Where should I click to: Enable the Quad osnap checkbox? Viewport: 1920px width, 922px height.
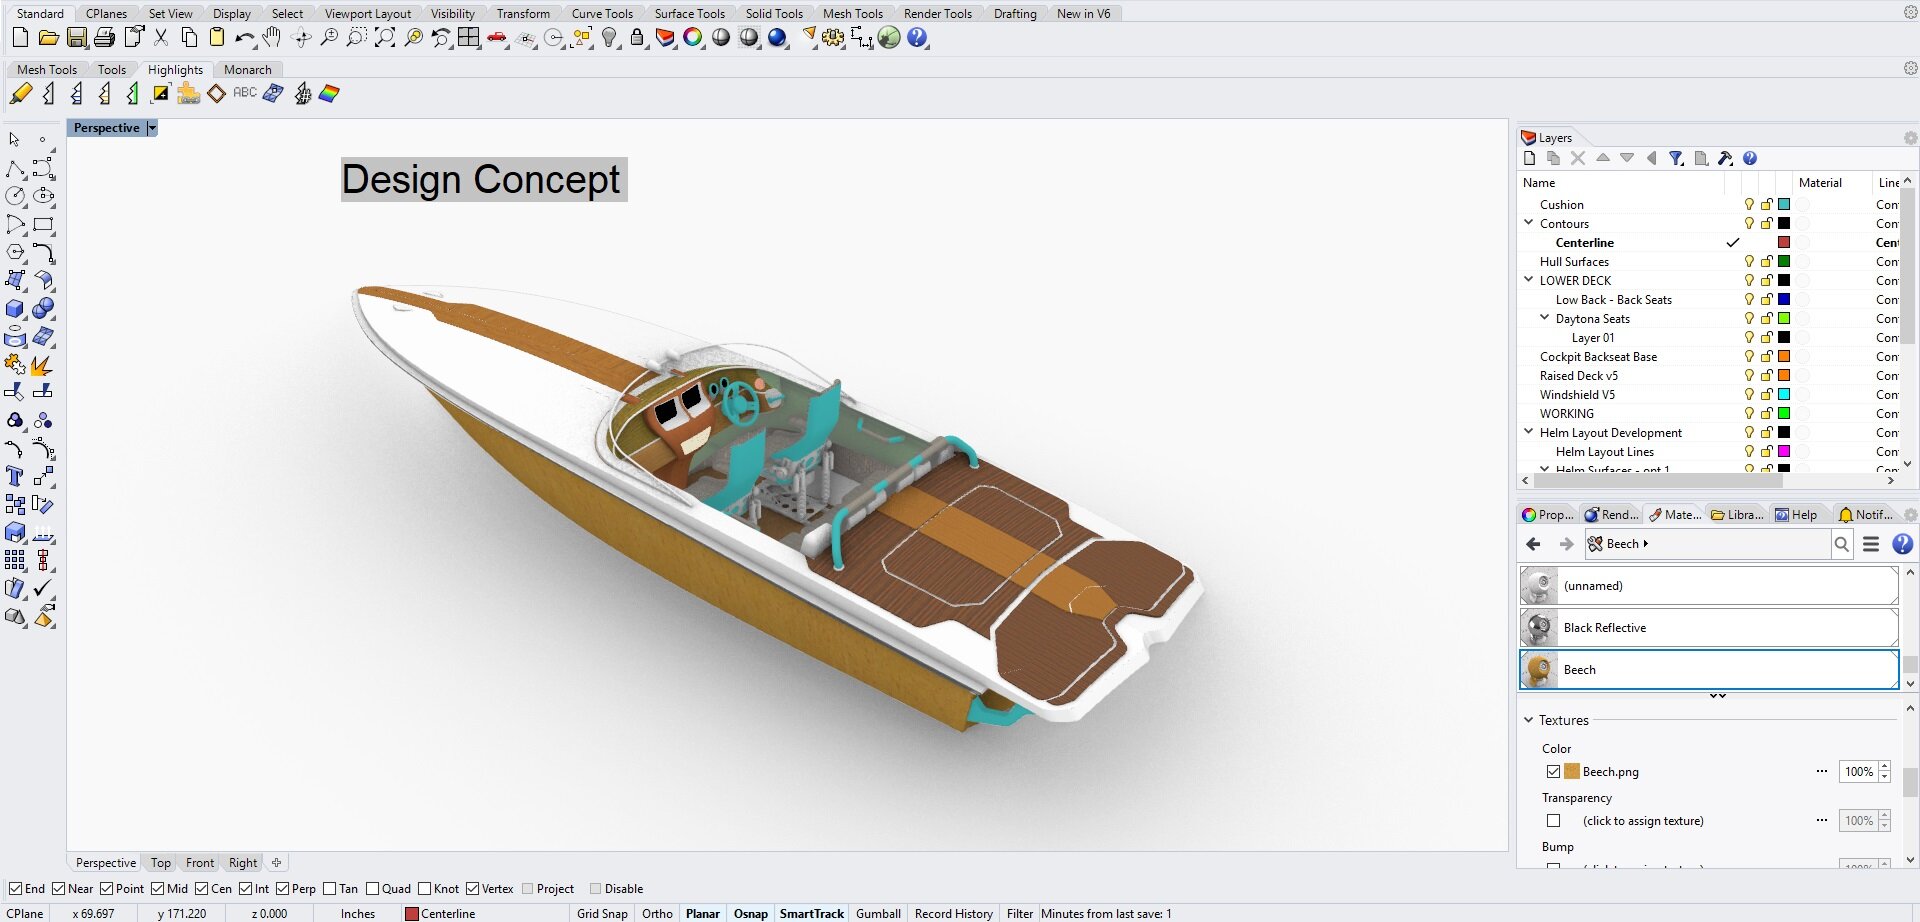[x=372, y=889]
